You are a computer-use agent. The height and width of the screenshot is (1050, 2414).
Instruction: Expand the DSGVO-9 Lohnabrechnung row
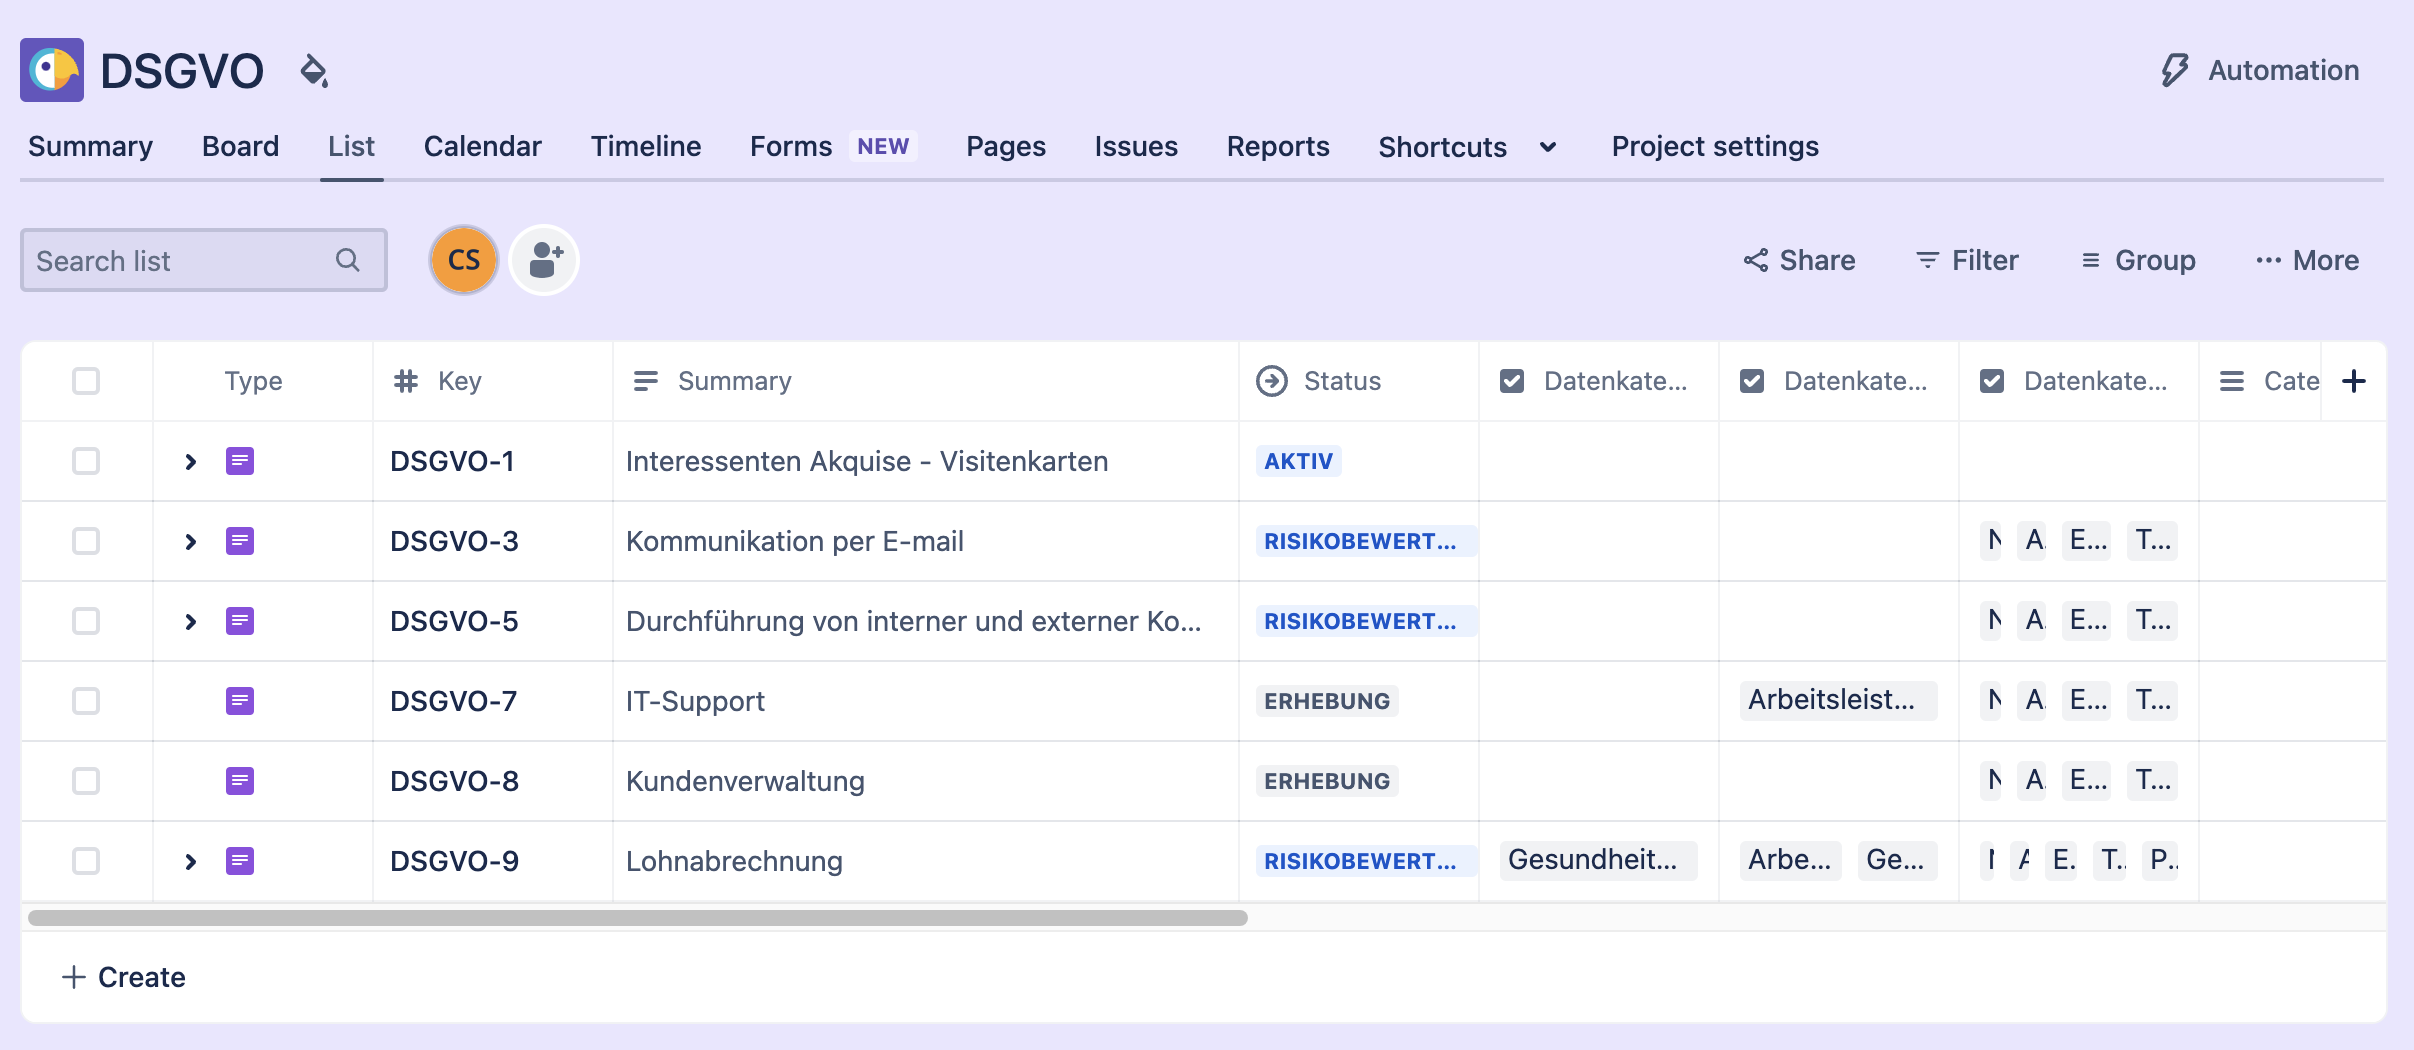pyautogui.click(x=190, y=861)
